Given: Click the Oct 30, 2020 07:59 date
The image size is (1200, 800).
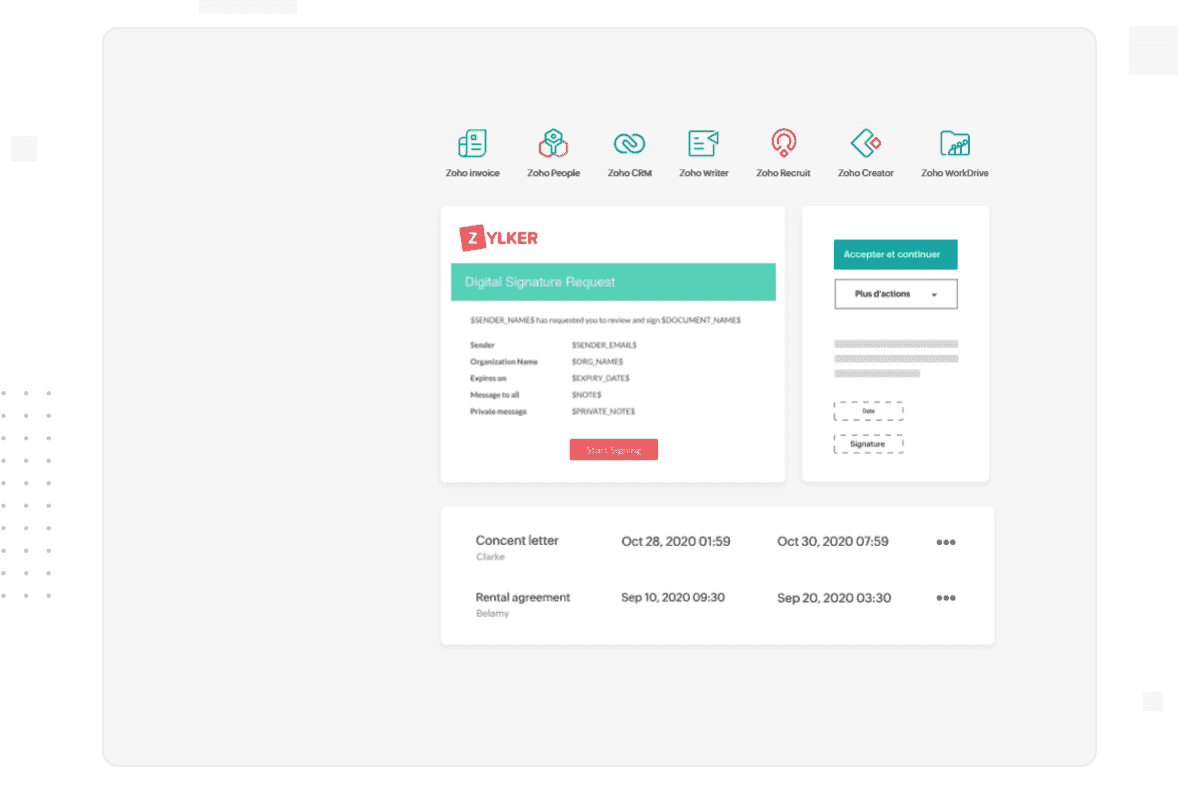Looking at the screenshot, I should (833, 541).
